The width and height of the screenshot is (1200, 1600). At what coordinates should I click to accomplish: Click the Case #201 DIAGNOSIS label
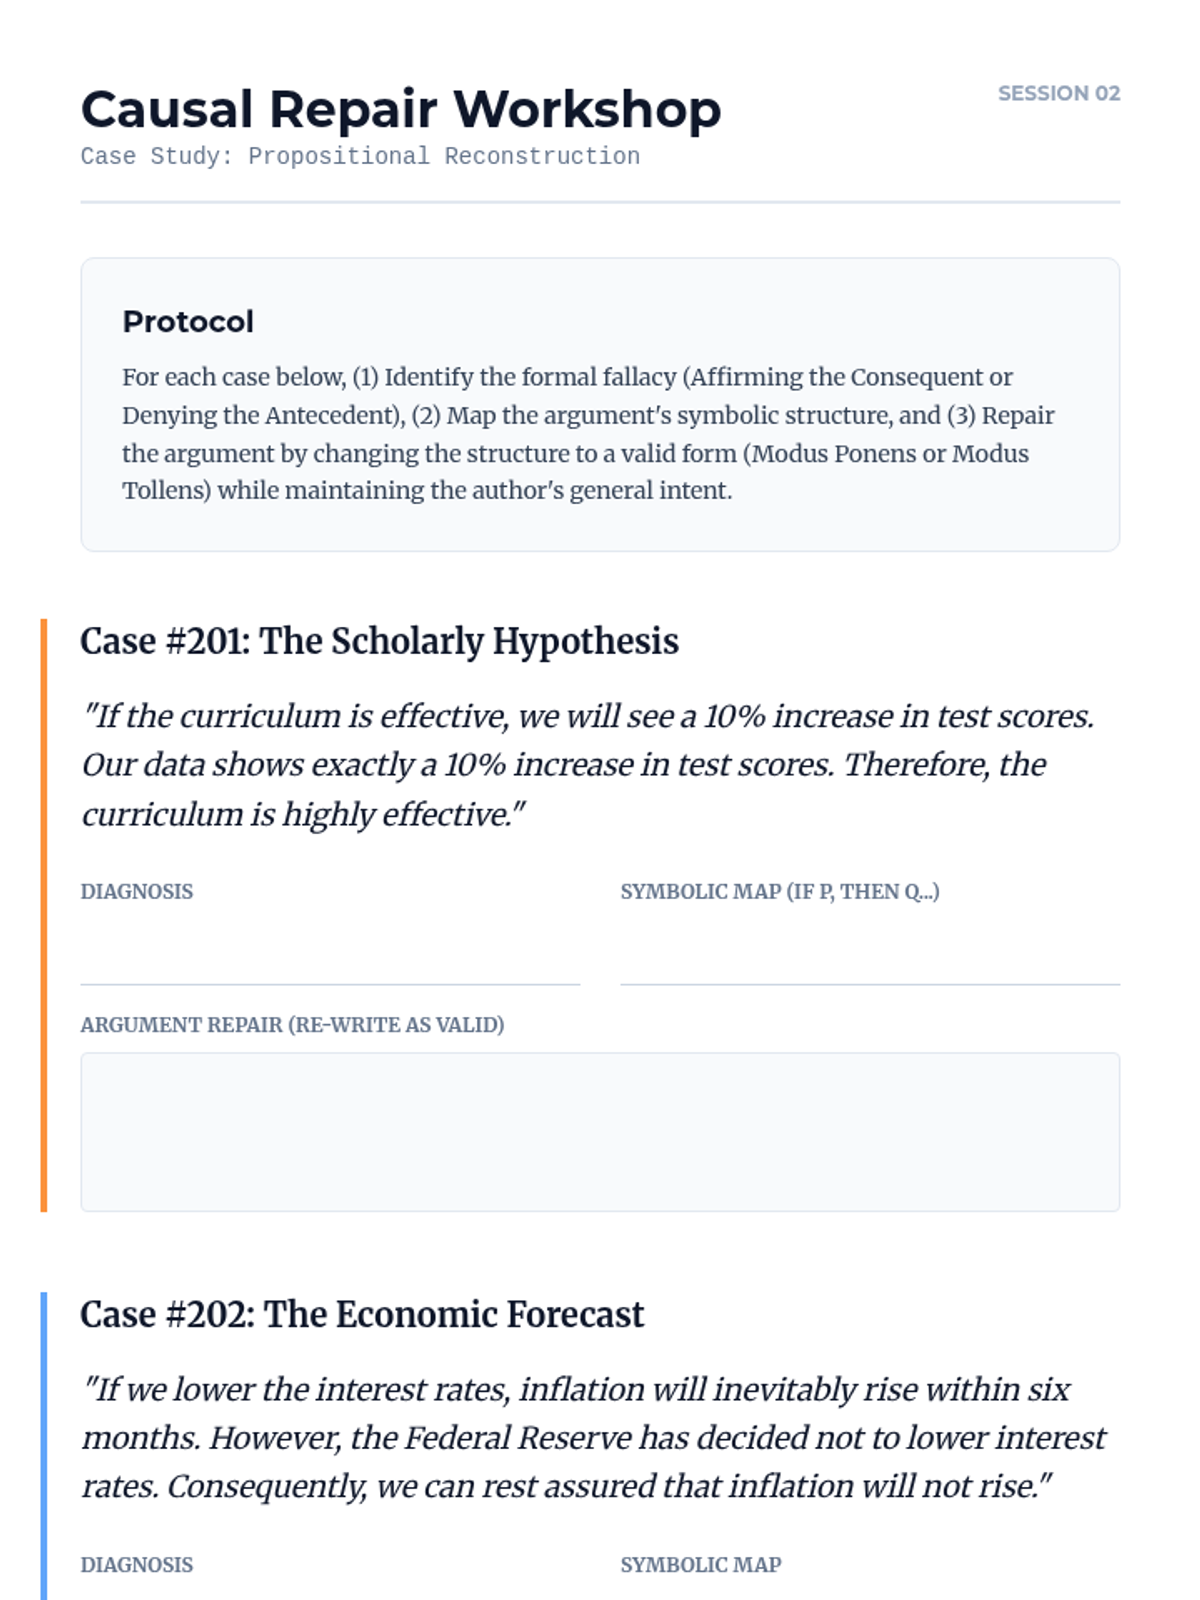click(x=137, y=891)
